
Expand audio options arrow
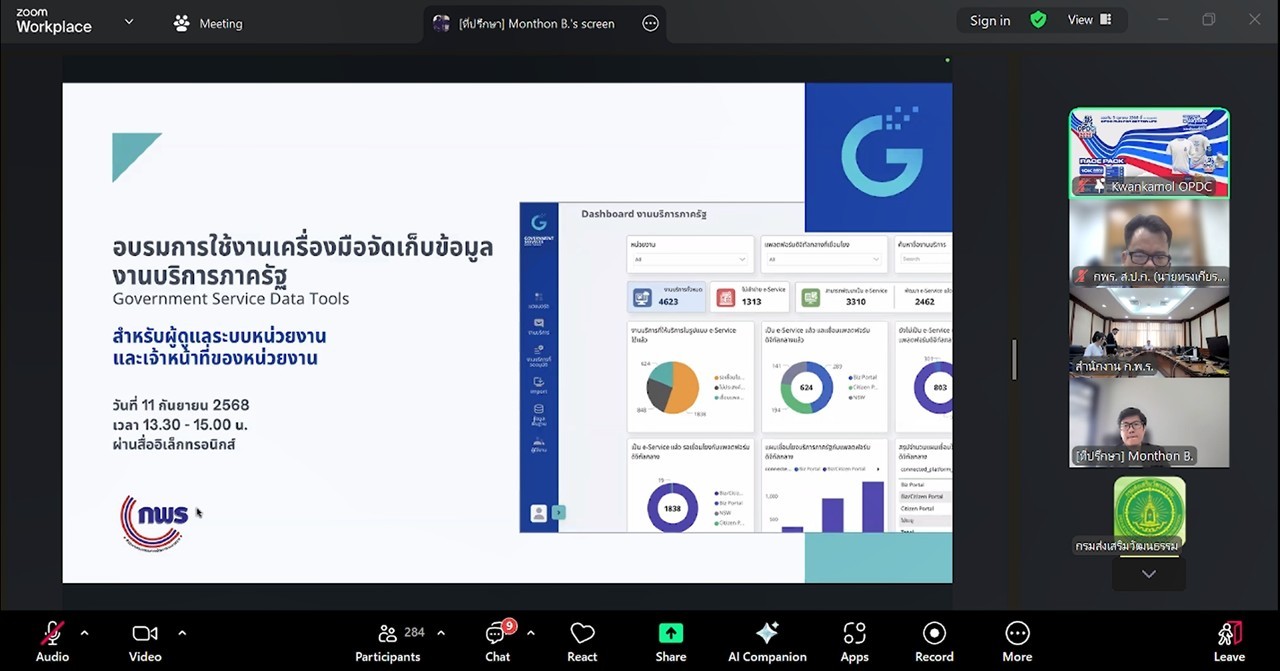click(84, 633)
